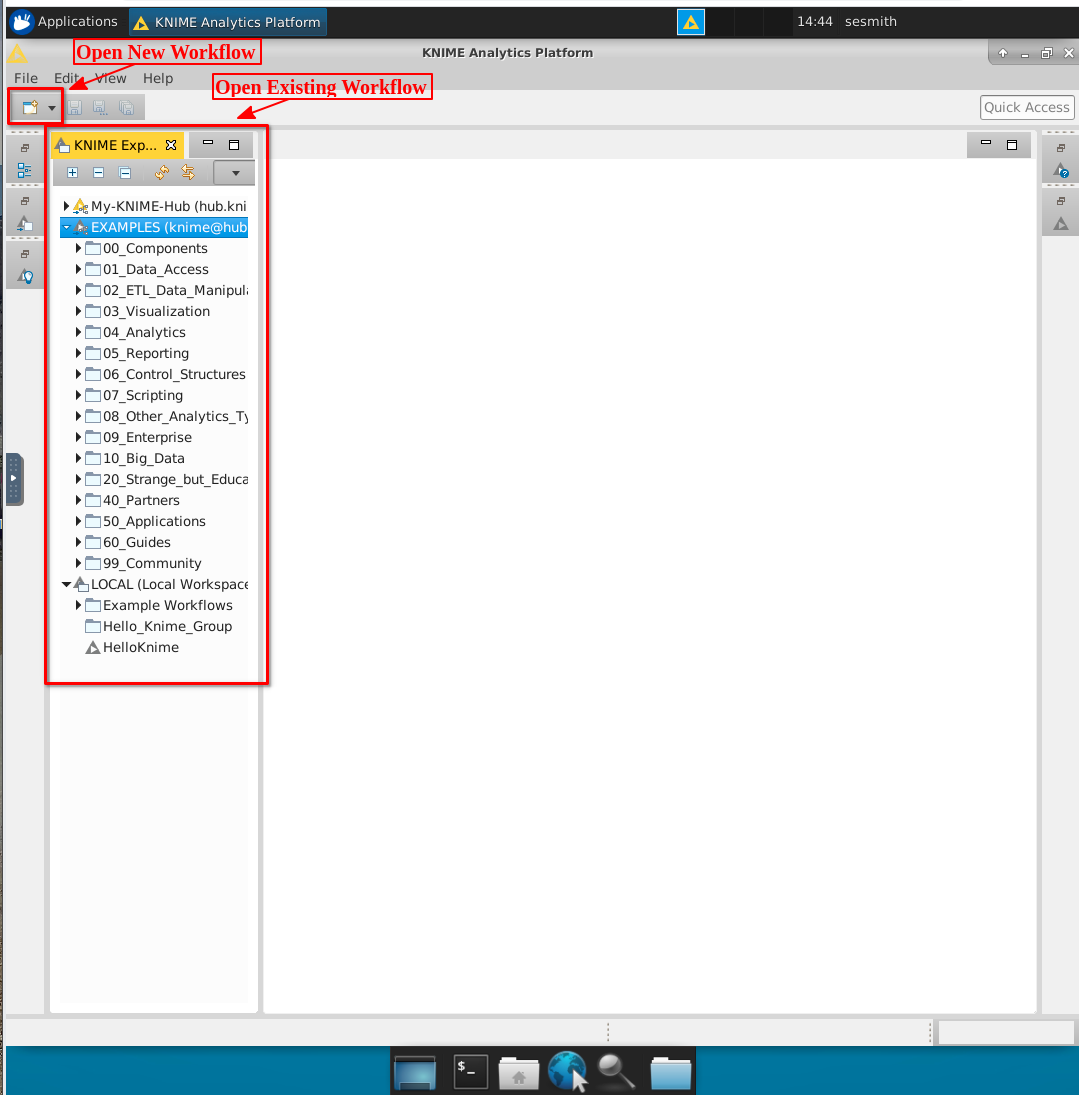Click the Quick Access search field
Viewport: 1079px width, 1095px height.
1027,108
